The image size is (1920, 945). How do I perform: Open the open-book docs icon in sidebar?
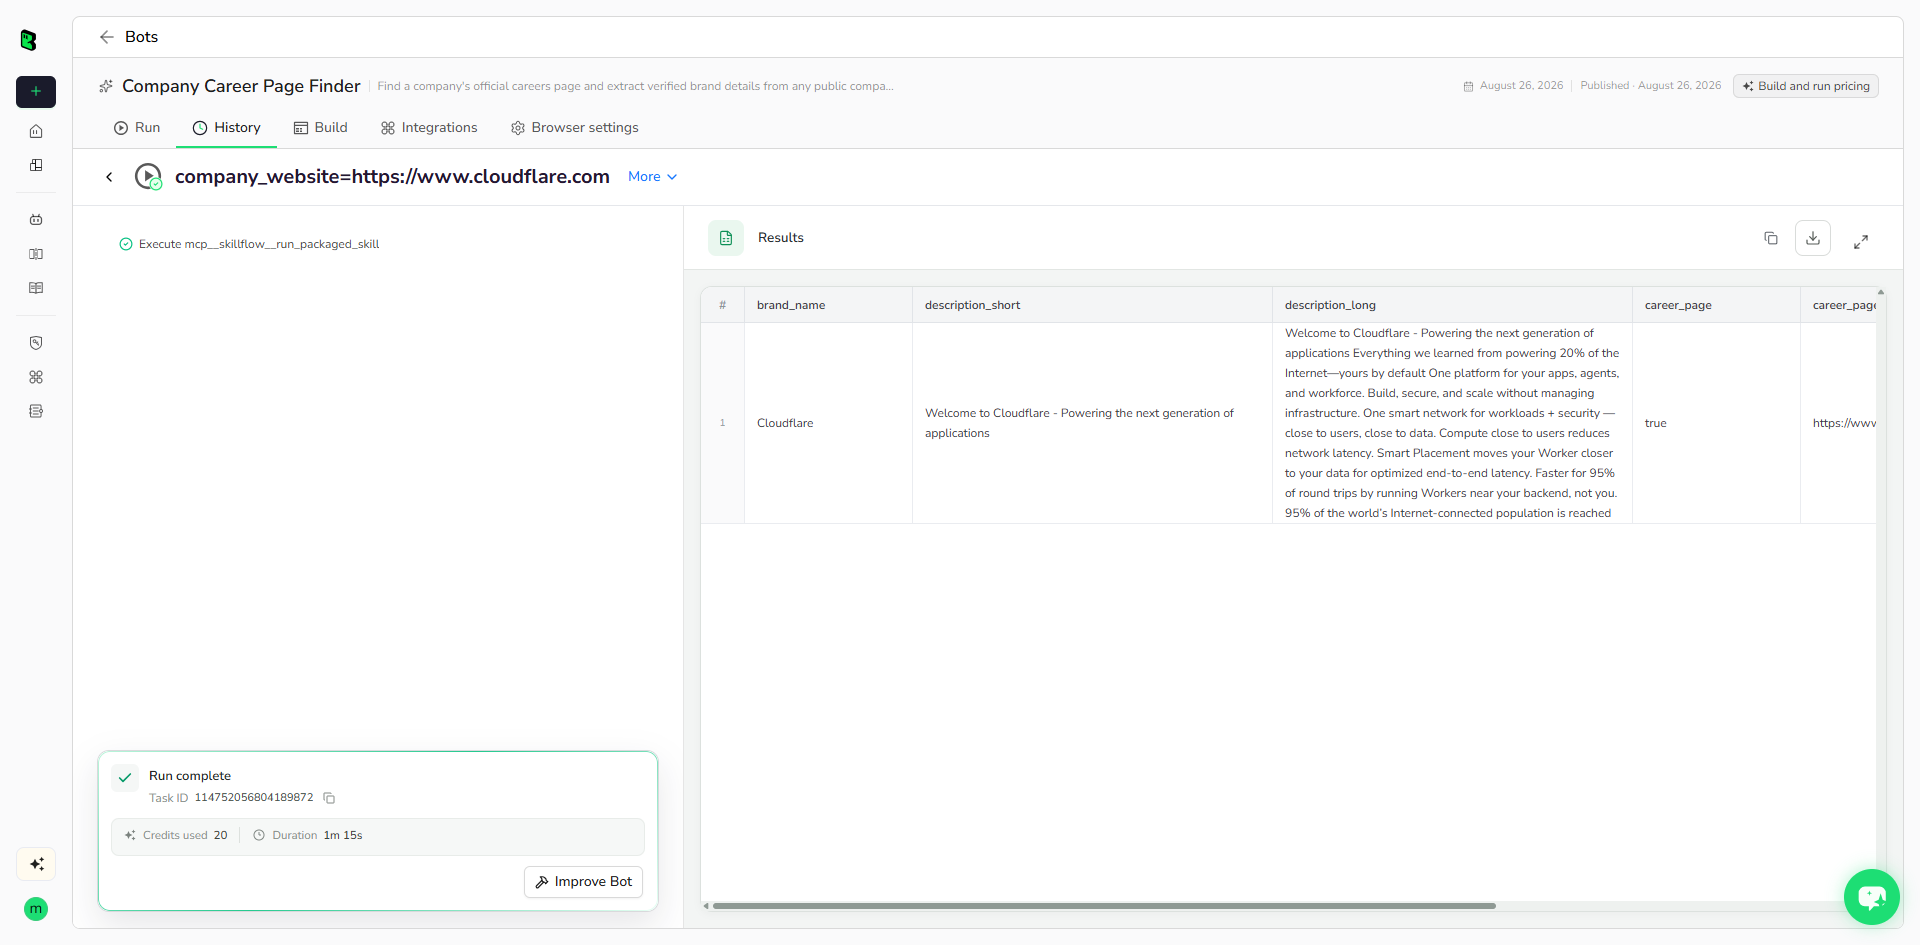coord(36,288)
